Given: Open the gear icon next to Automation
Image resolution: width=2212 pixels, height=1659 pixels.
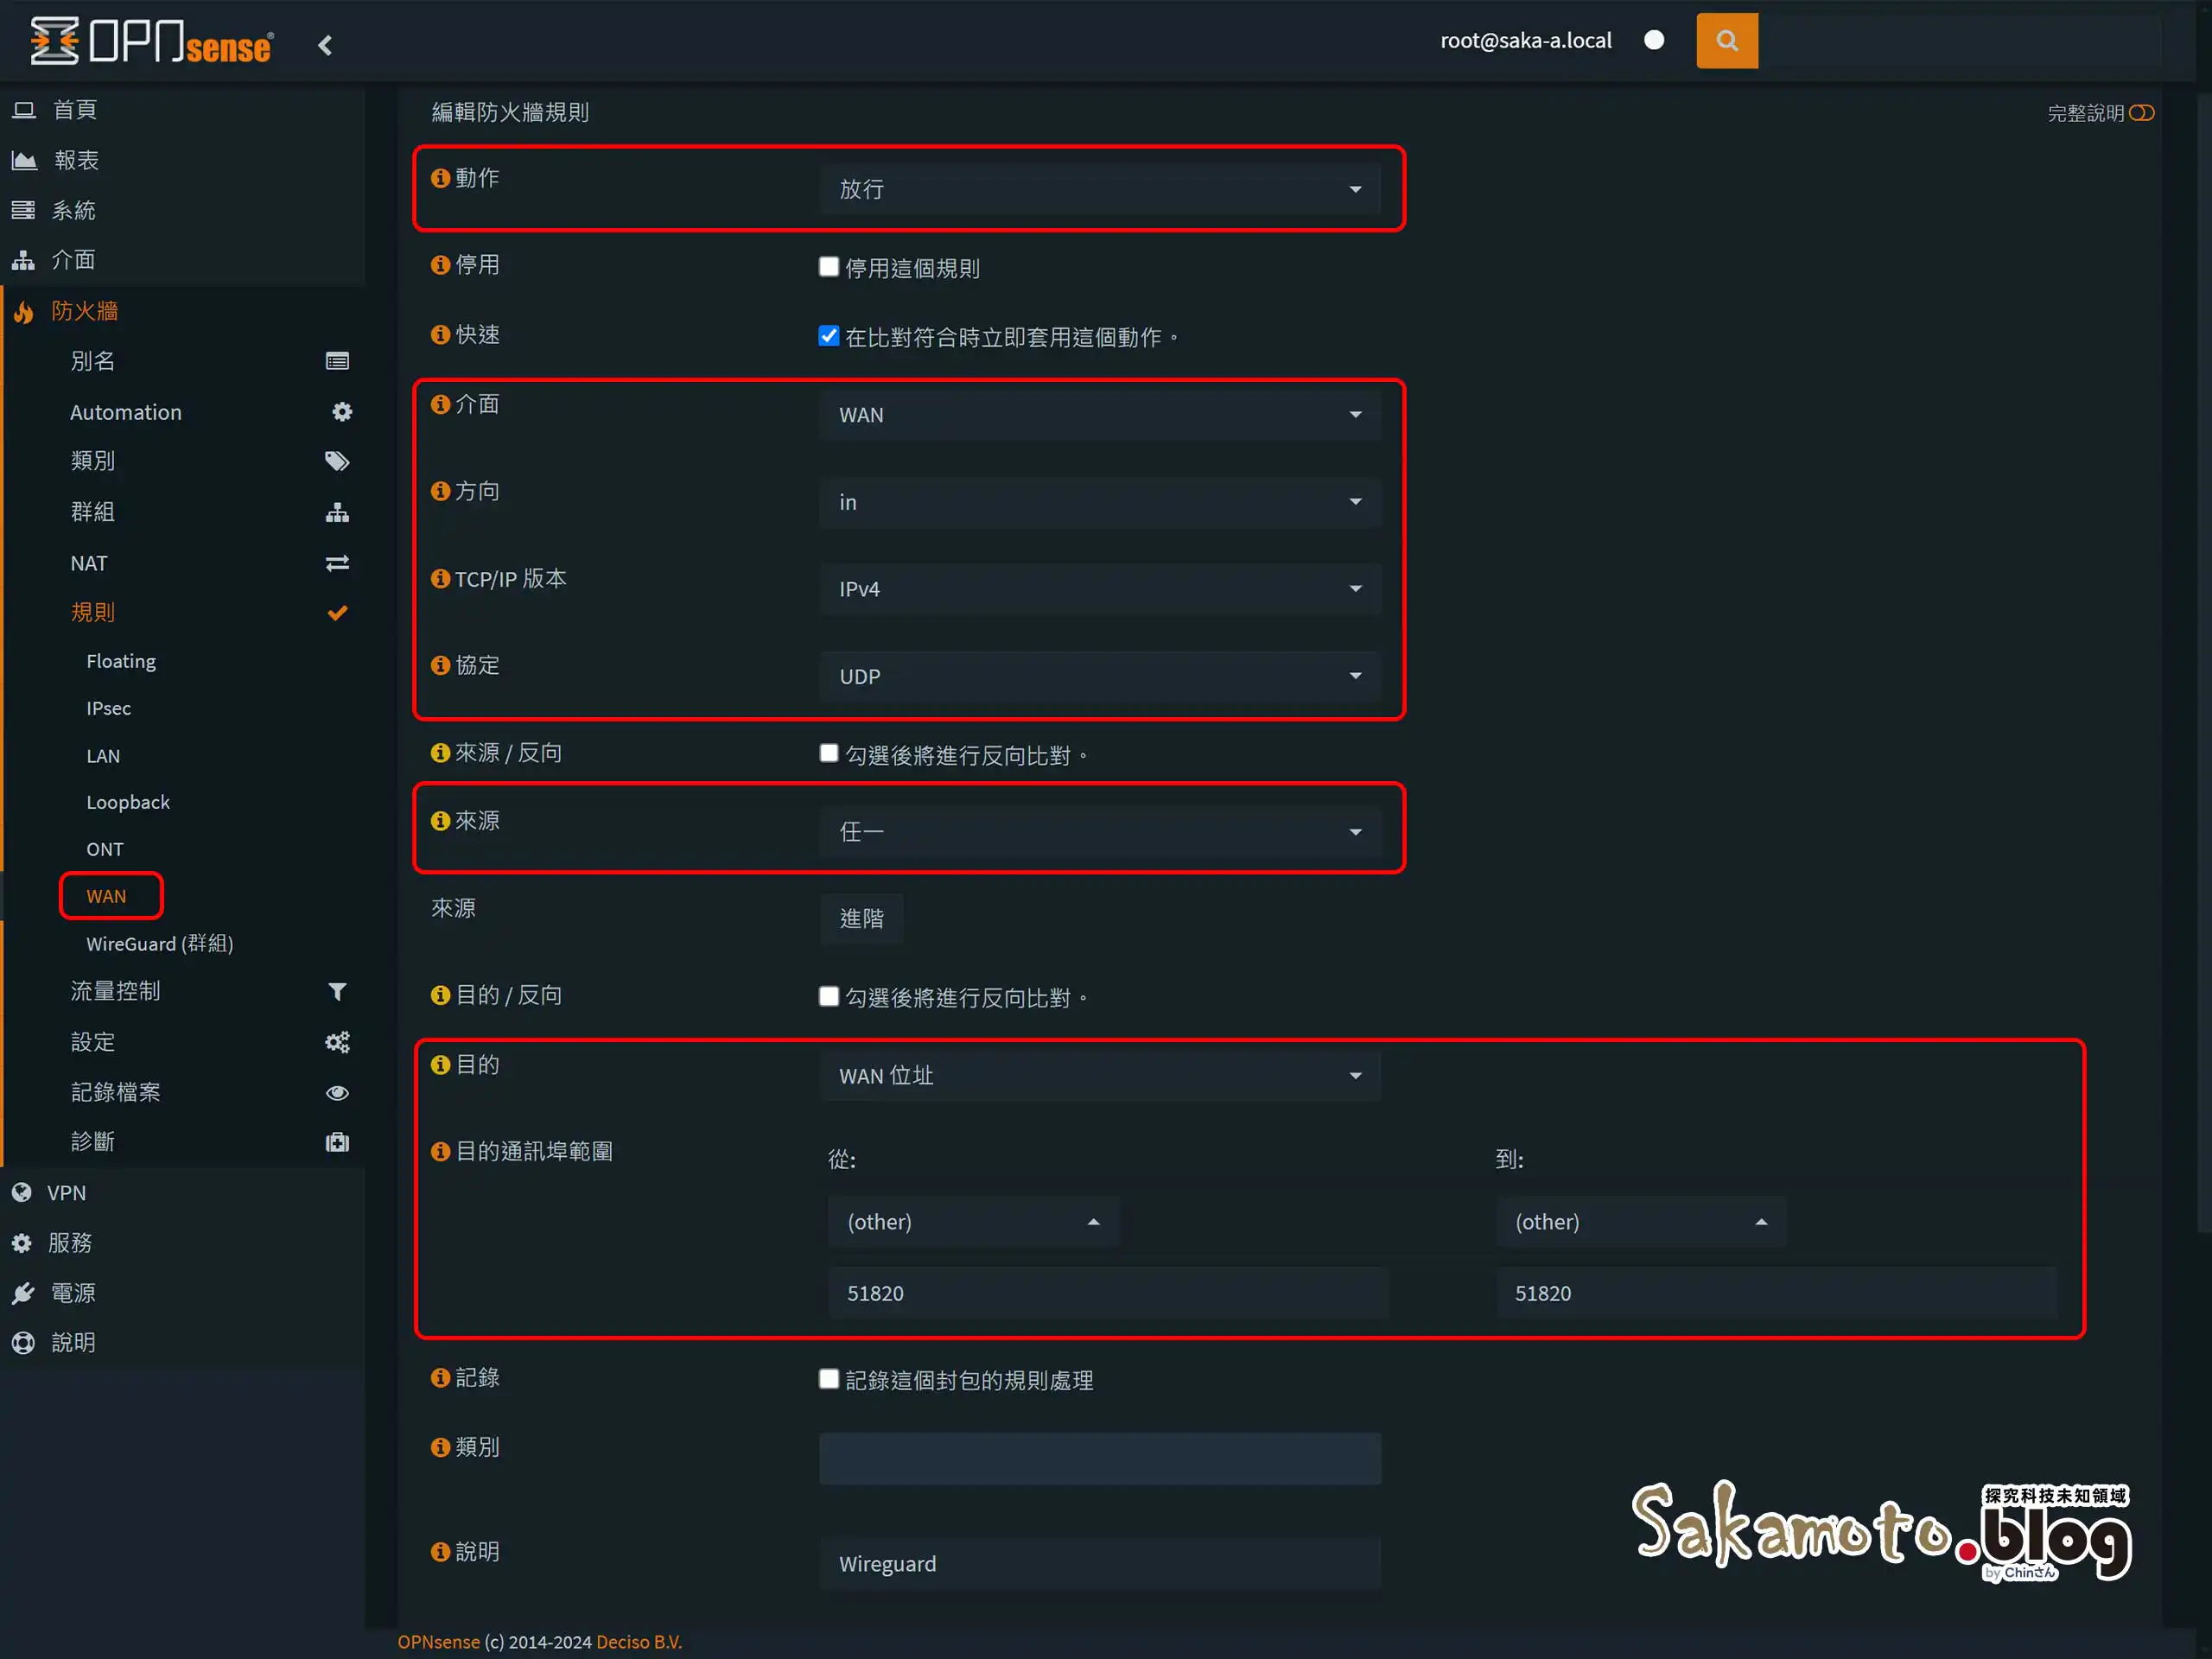Looking at the screenshot, I should [x=341, y=411].
